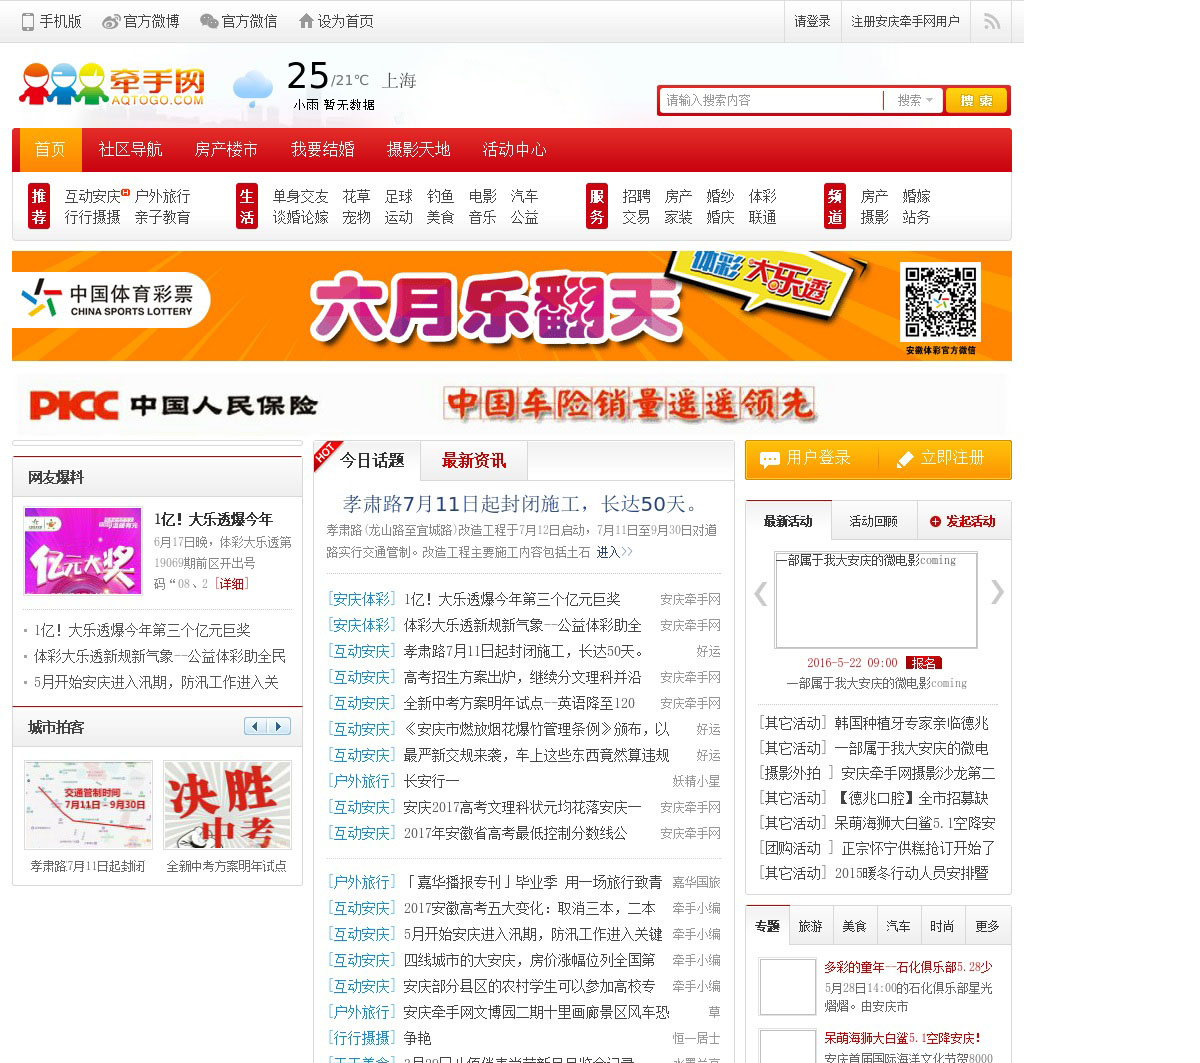Switch to 最新资讯 tab

coord(474,460)
